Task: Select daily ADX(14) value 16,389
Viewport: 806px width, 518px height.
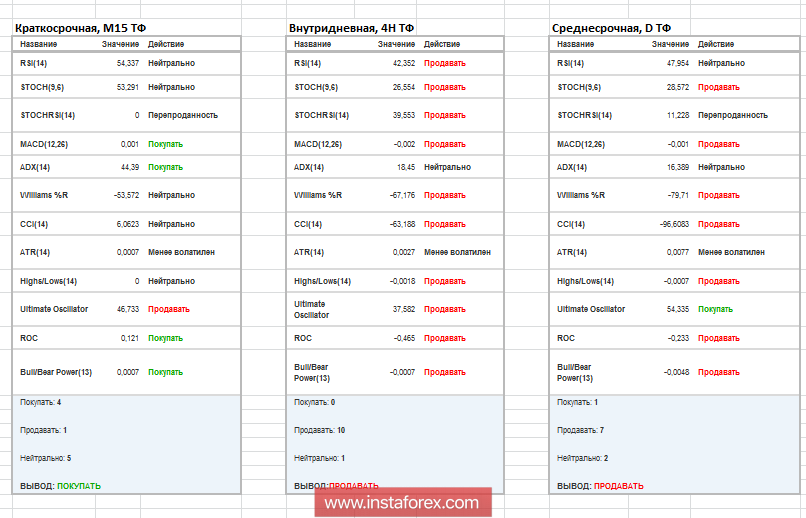Action: (x=678, y=167)
